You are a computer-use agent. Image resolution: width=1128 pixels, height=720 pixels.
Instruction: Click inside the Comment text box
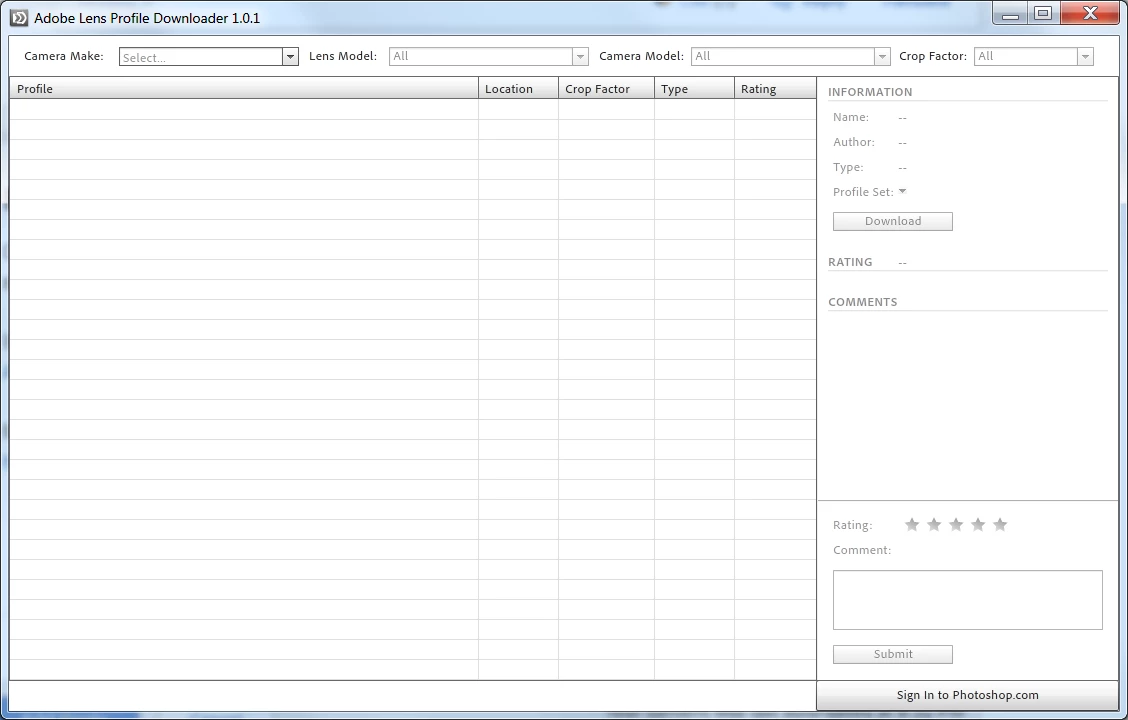tap(968, 600)
